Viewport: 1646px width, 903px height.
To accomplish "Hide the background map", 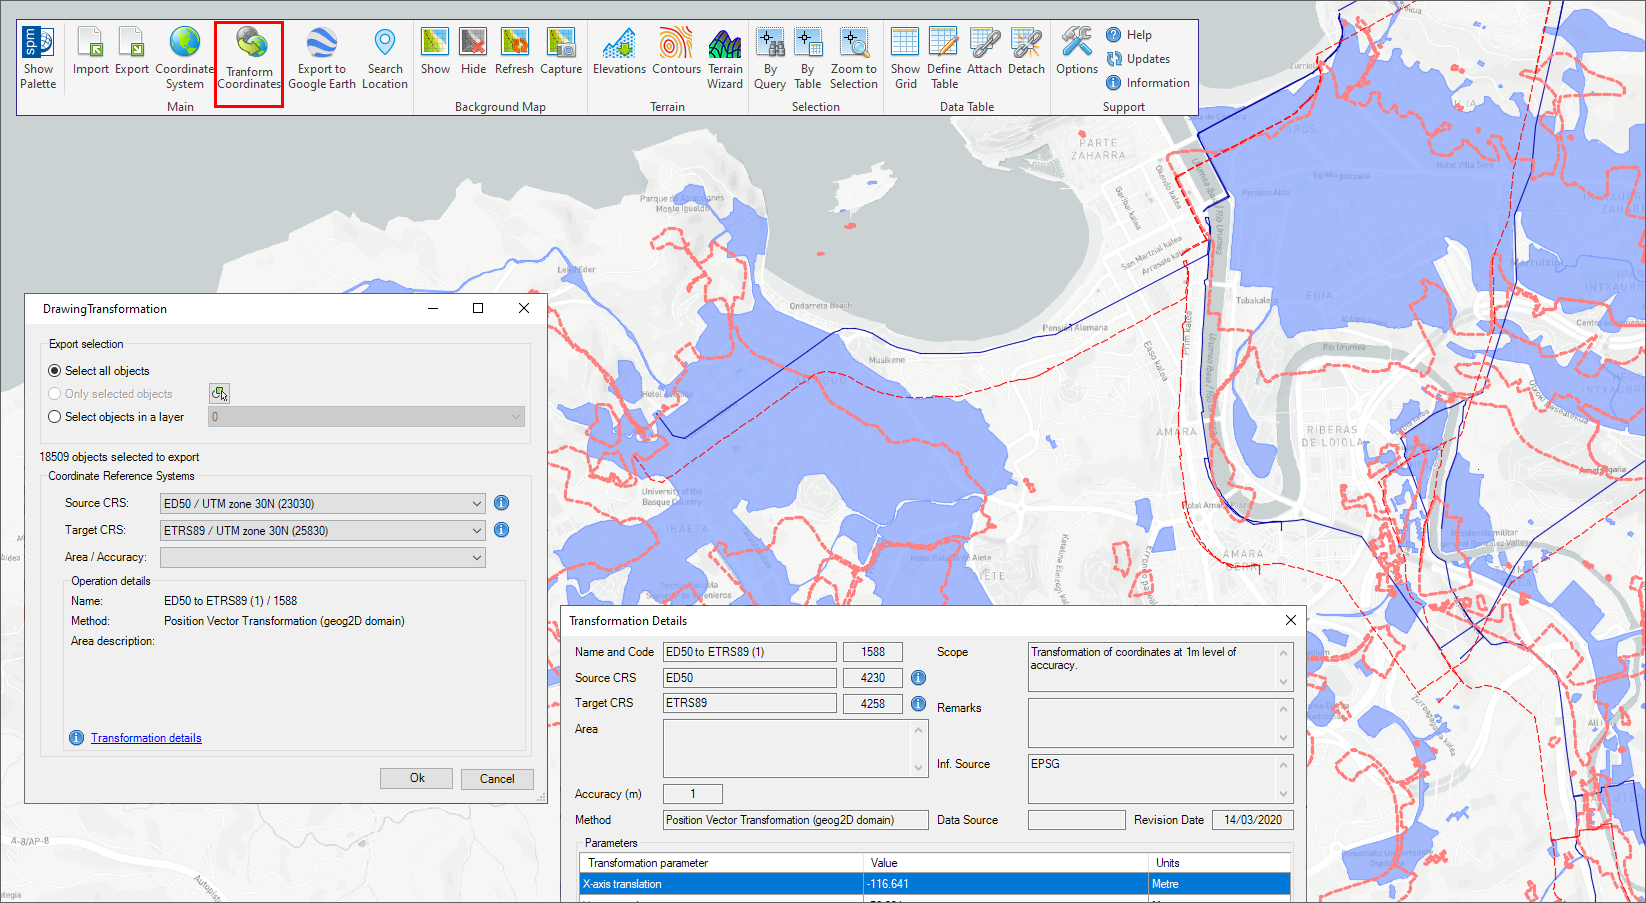I will pos(473,51).
